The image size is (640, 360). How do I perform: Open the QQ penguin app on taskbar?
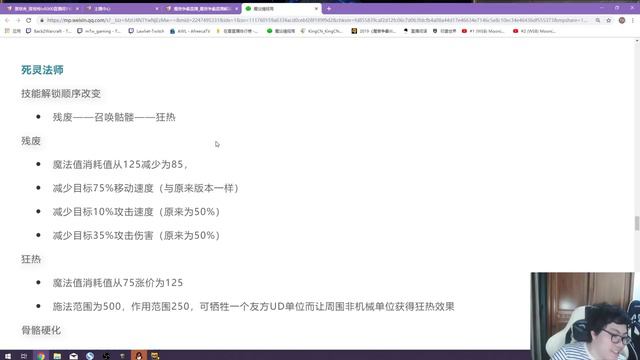pos(139,356)
